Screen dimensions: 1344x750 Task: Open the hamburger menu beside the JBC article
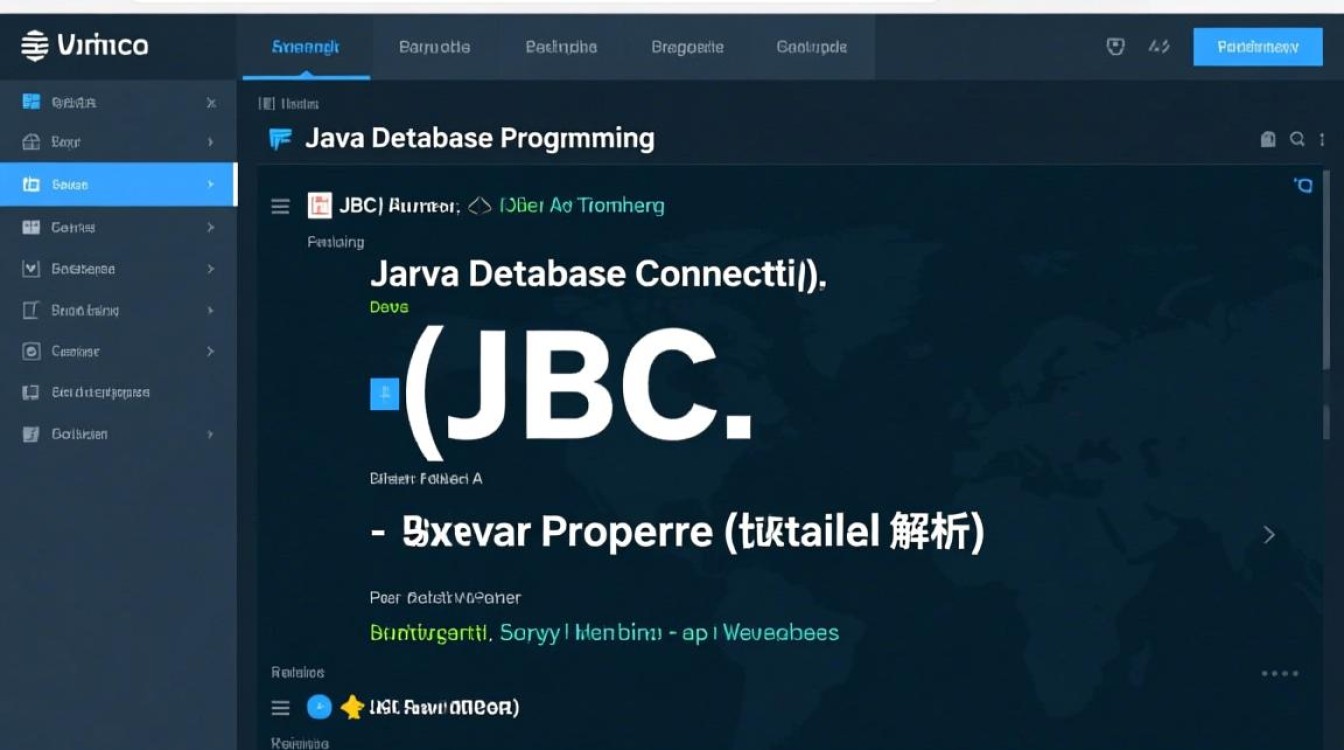pos(280,206)
